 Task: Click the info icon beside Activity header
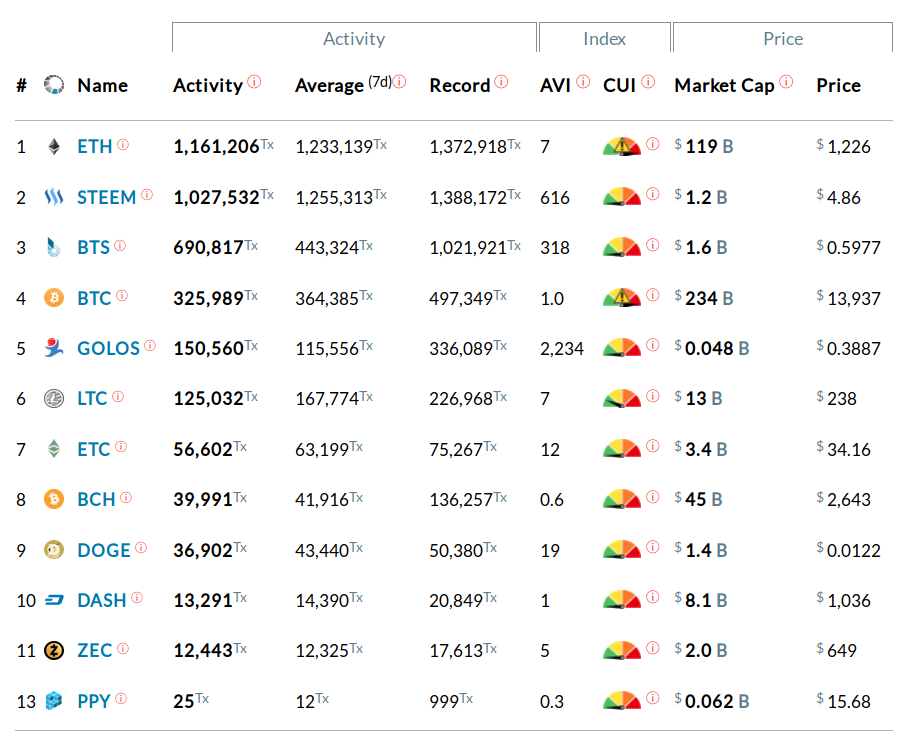coord(254,82)
